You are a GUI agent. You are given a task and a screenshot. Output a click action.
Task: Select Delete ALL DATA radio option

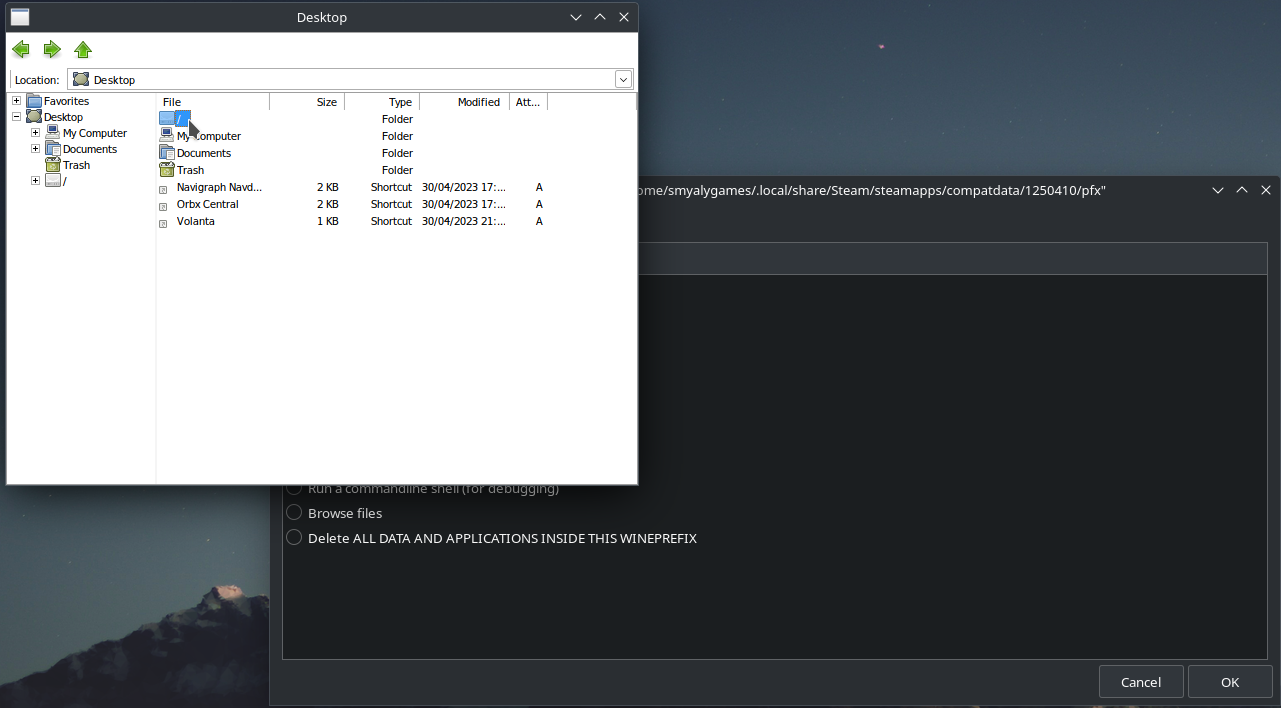click(x=294, y=538)
